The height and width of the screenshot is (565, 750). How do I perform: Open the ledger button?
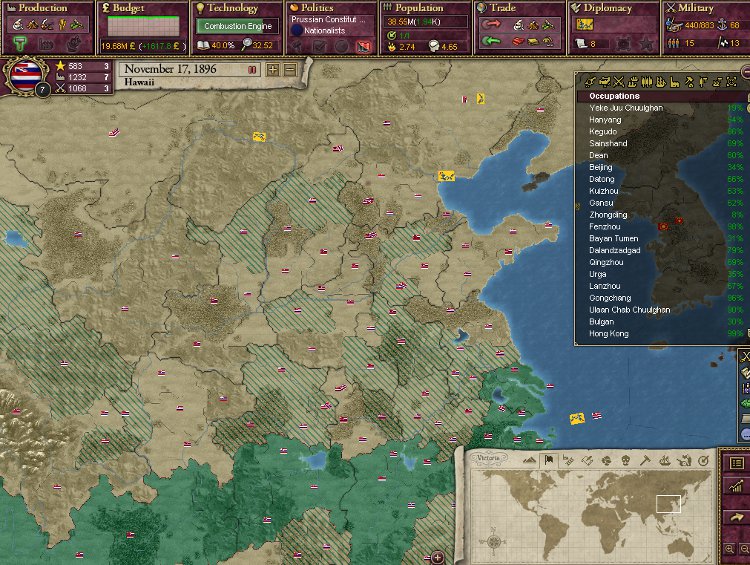coord(737,464)
